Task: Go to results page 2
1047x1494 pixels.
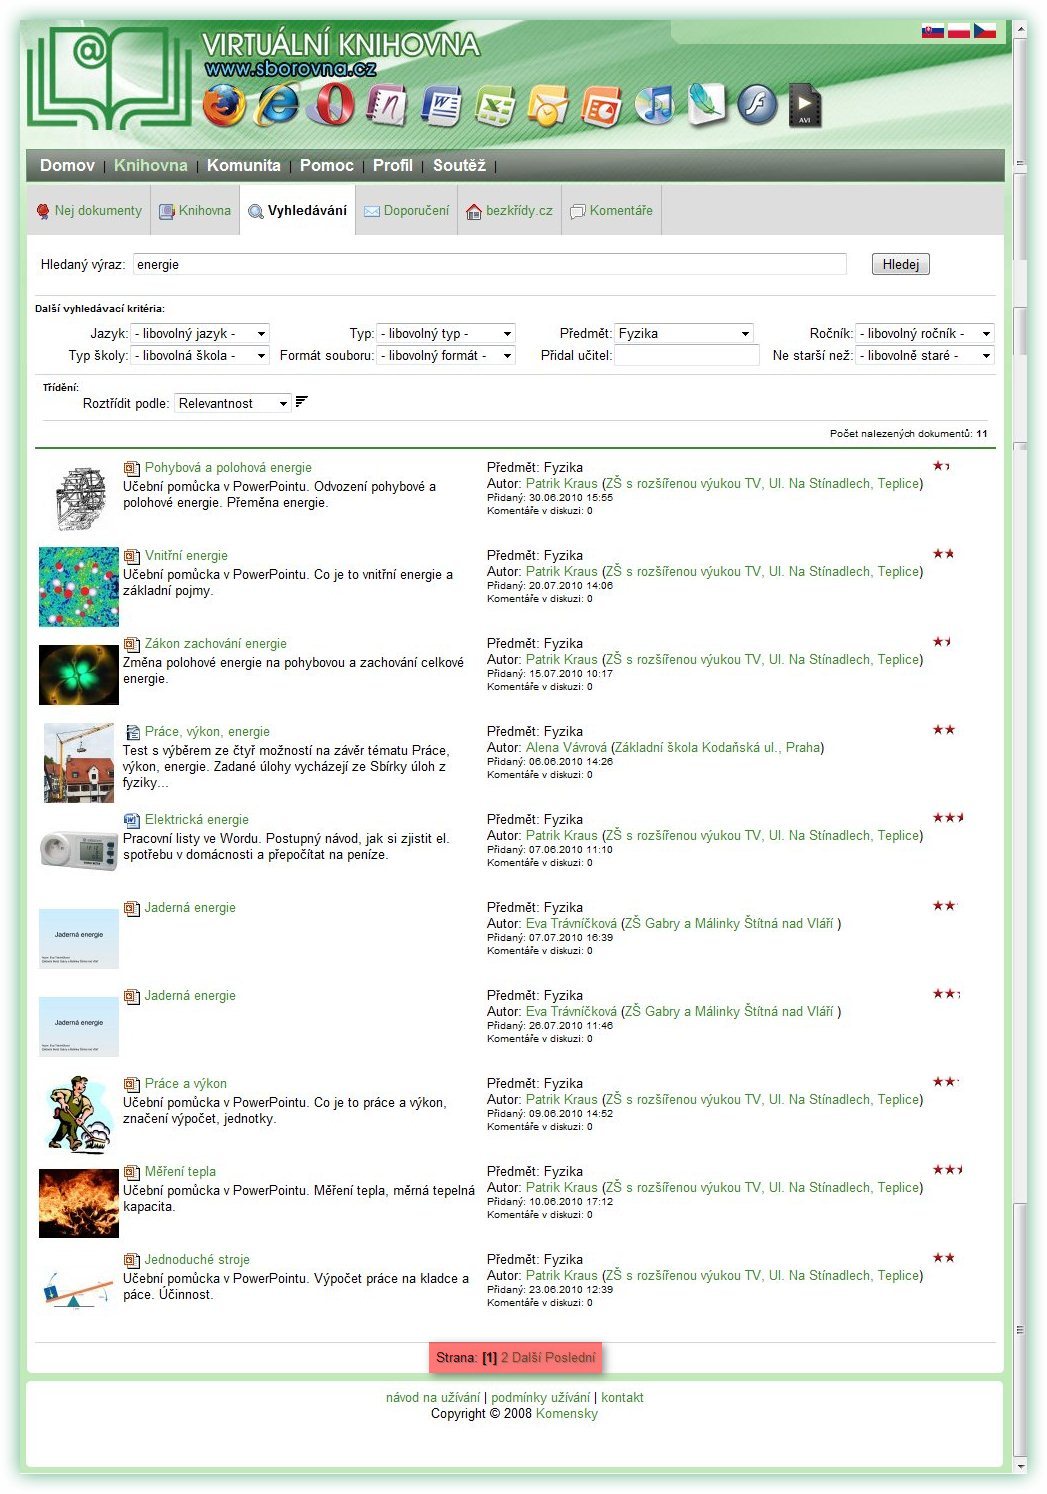Action: pyautogui.click(x=505, y=1358)
